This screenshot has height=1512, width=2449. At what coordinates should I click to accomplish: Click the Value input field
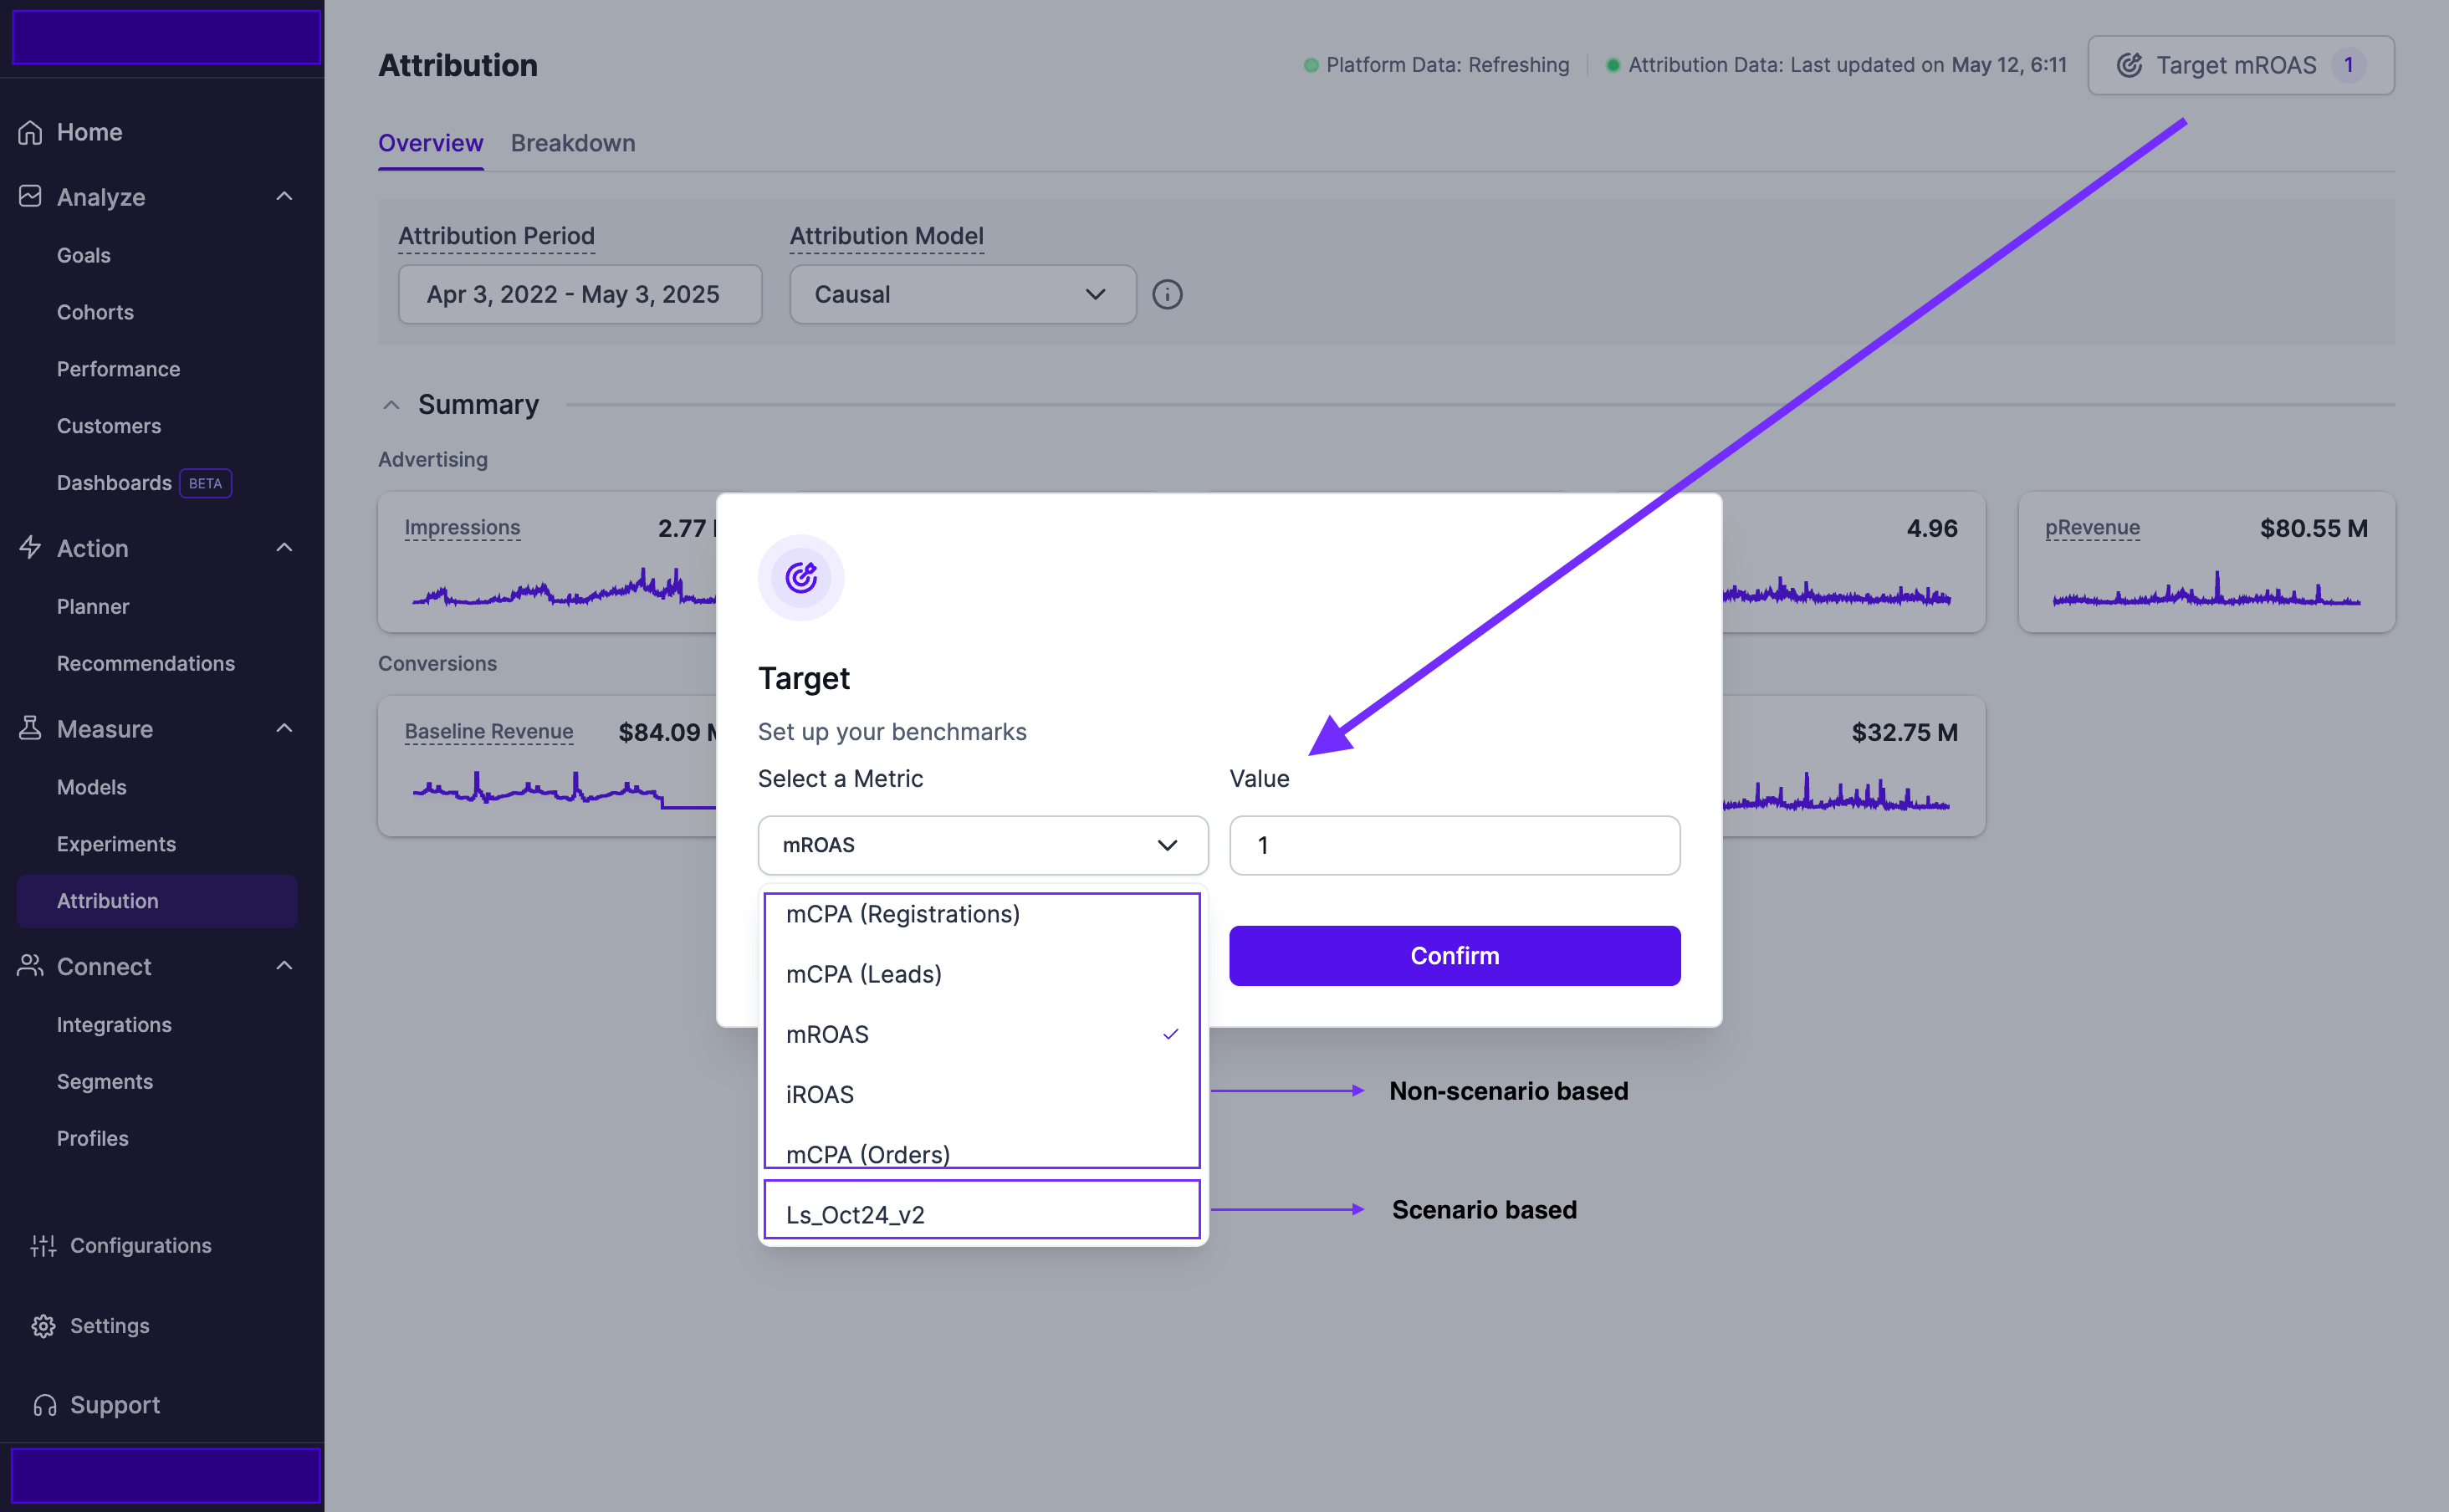(1454, 845)
